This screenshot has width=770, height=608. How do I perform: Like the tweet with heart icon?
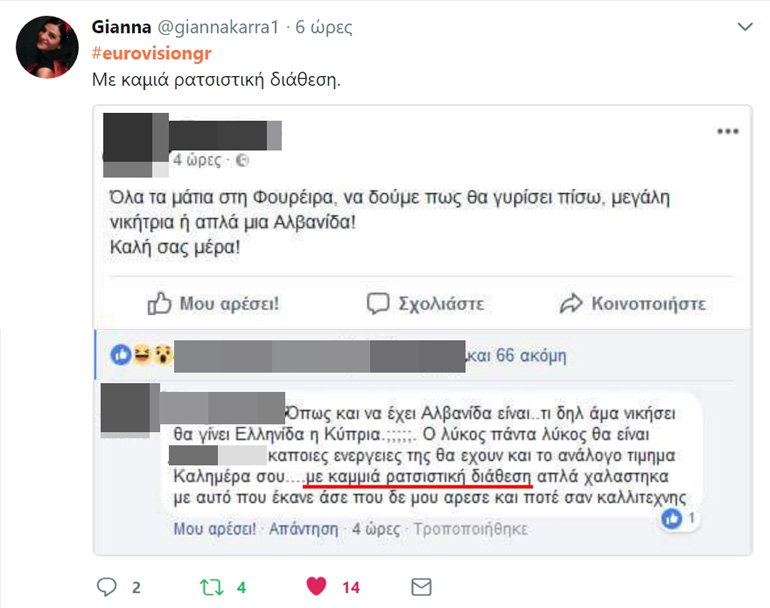tap(316, 586)
